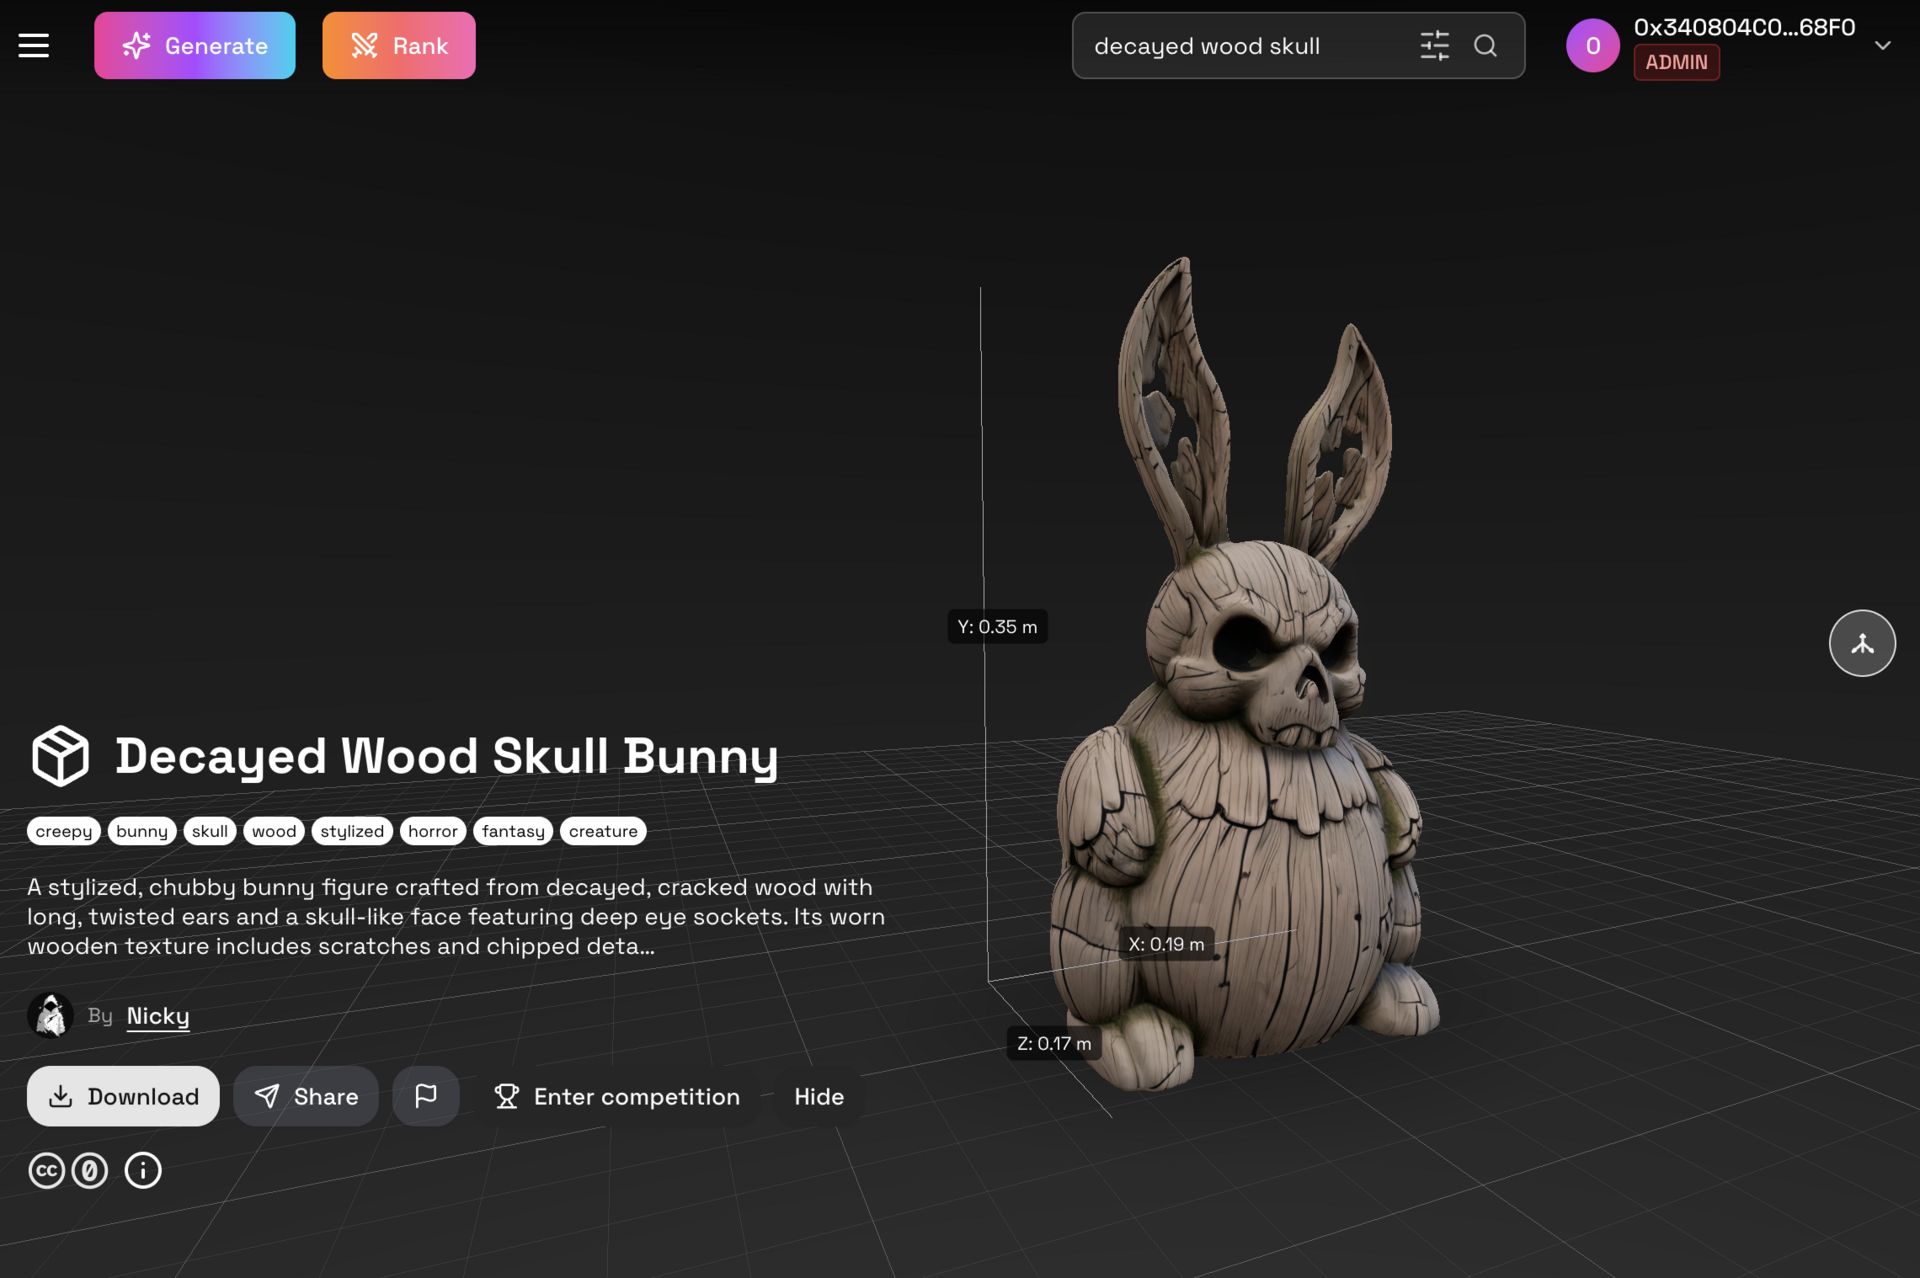1920x1278 pixels.
Task: Expand the wallet account dropdown chevron
Action: (x=1883, y=45)
